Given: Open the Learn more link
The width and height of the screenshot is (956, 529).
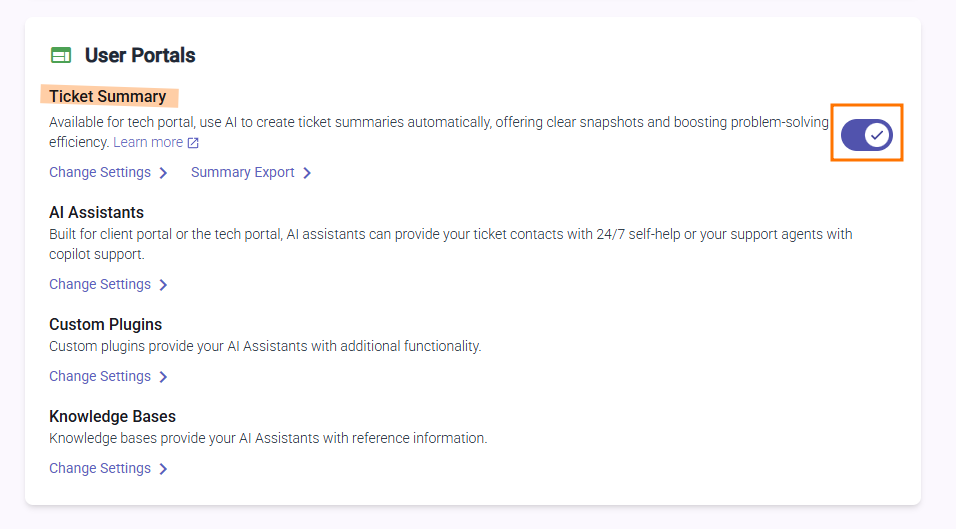Looking at the screenshot, I should coord(147,142).
